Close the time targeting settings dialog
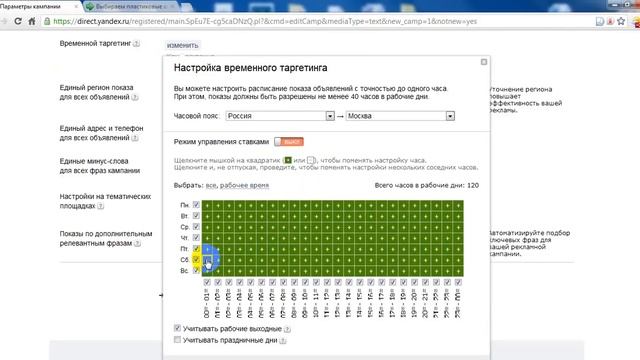Viewport: 640px width, 360px height. (484, 62)
